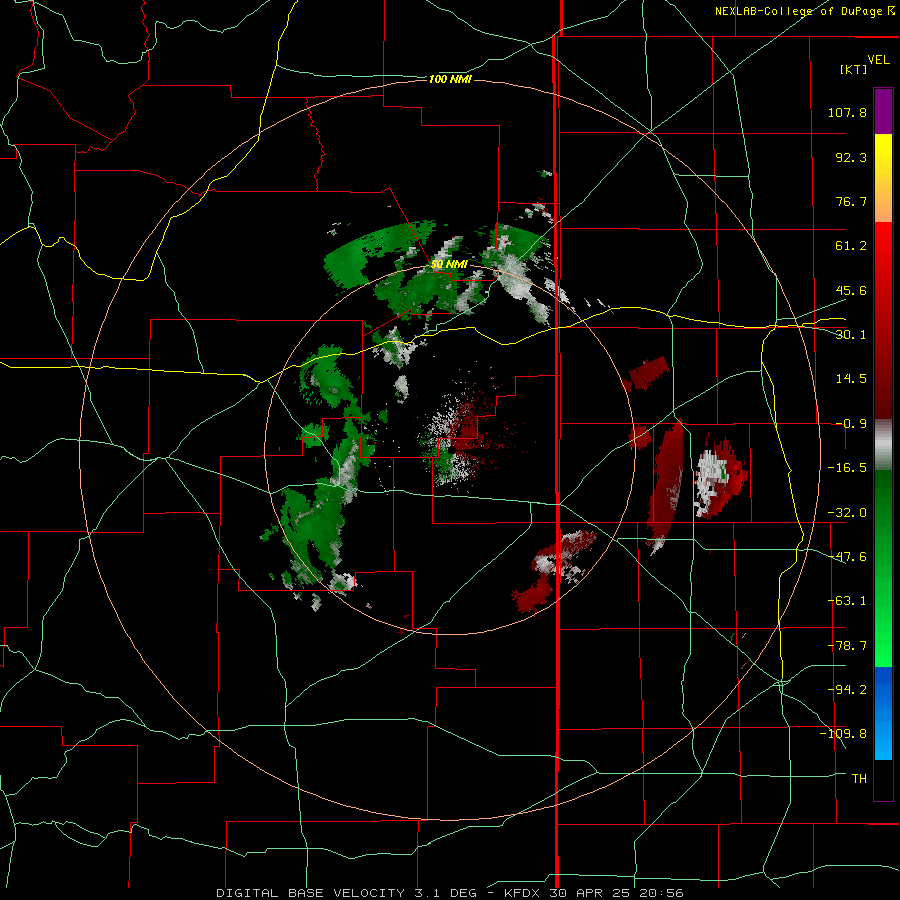Viewport: 900px width, 900px height.
Task: Click the 107.8 velocity scale value
Action: pos(847,112)
